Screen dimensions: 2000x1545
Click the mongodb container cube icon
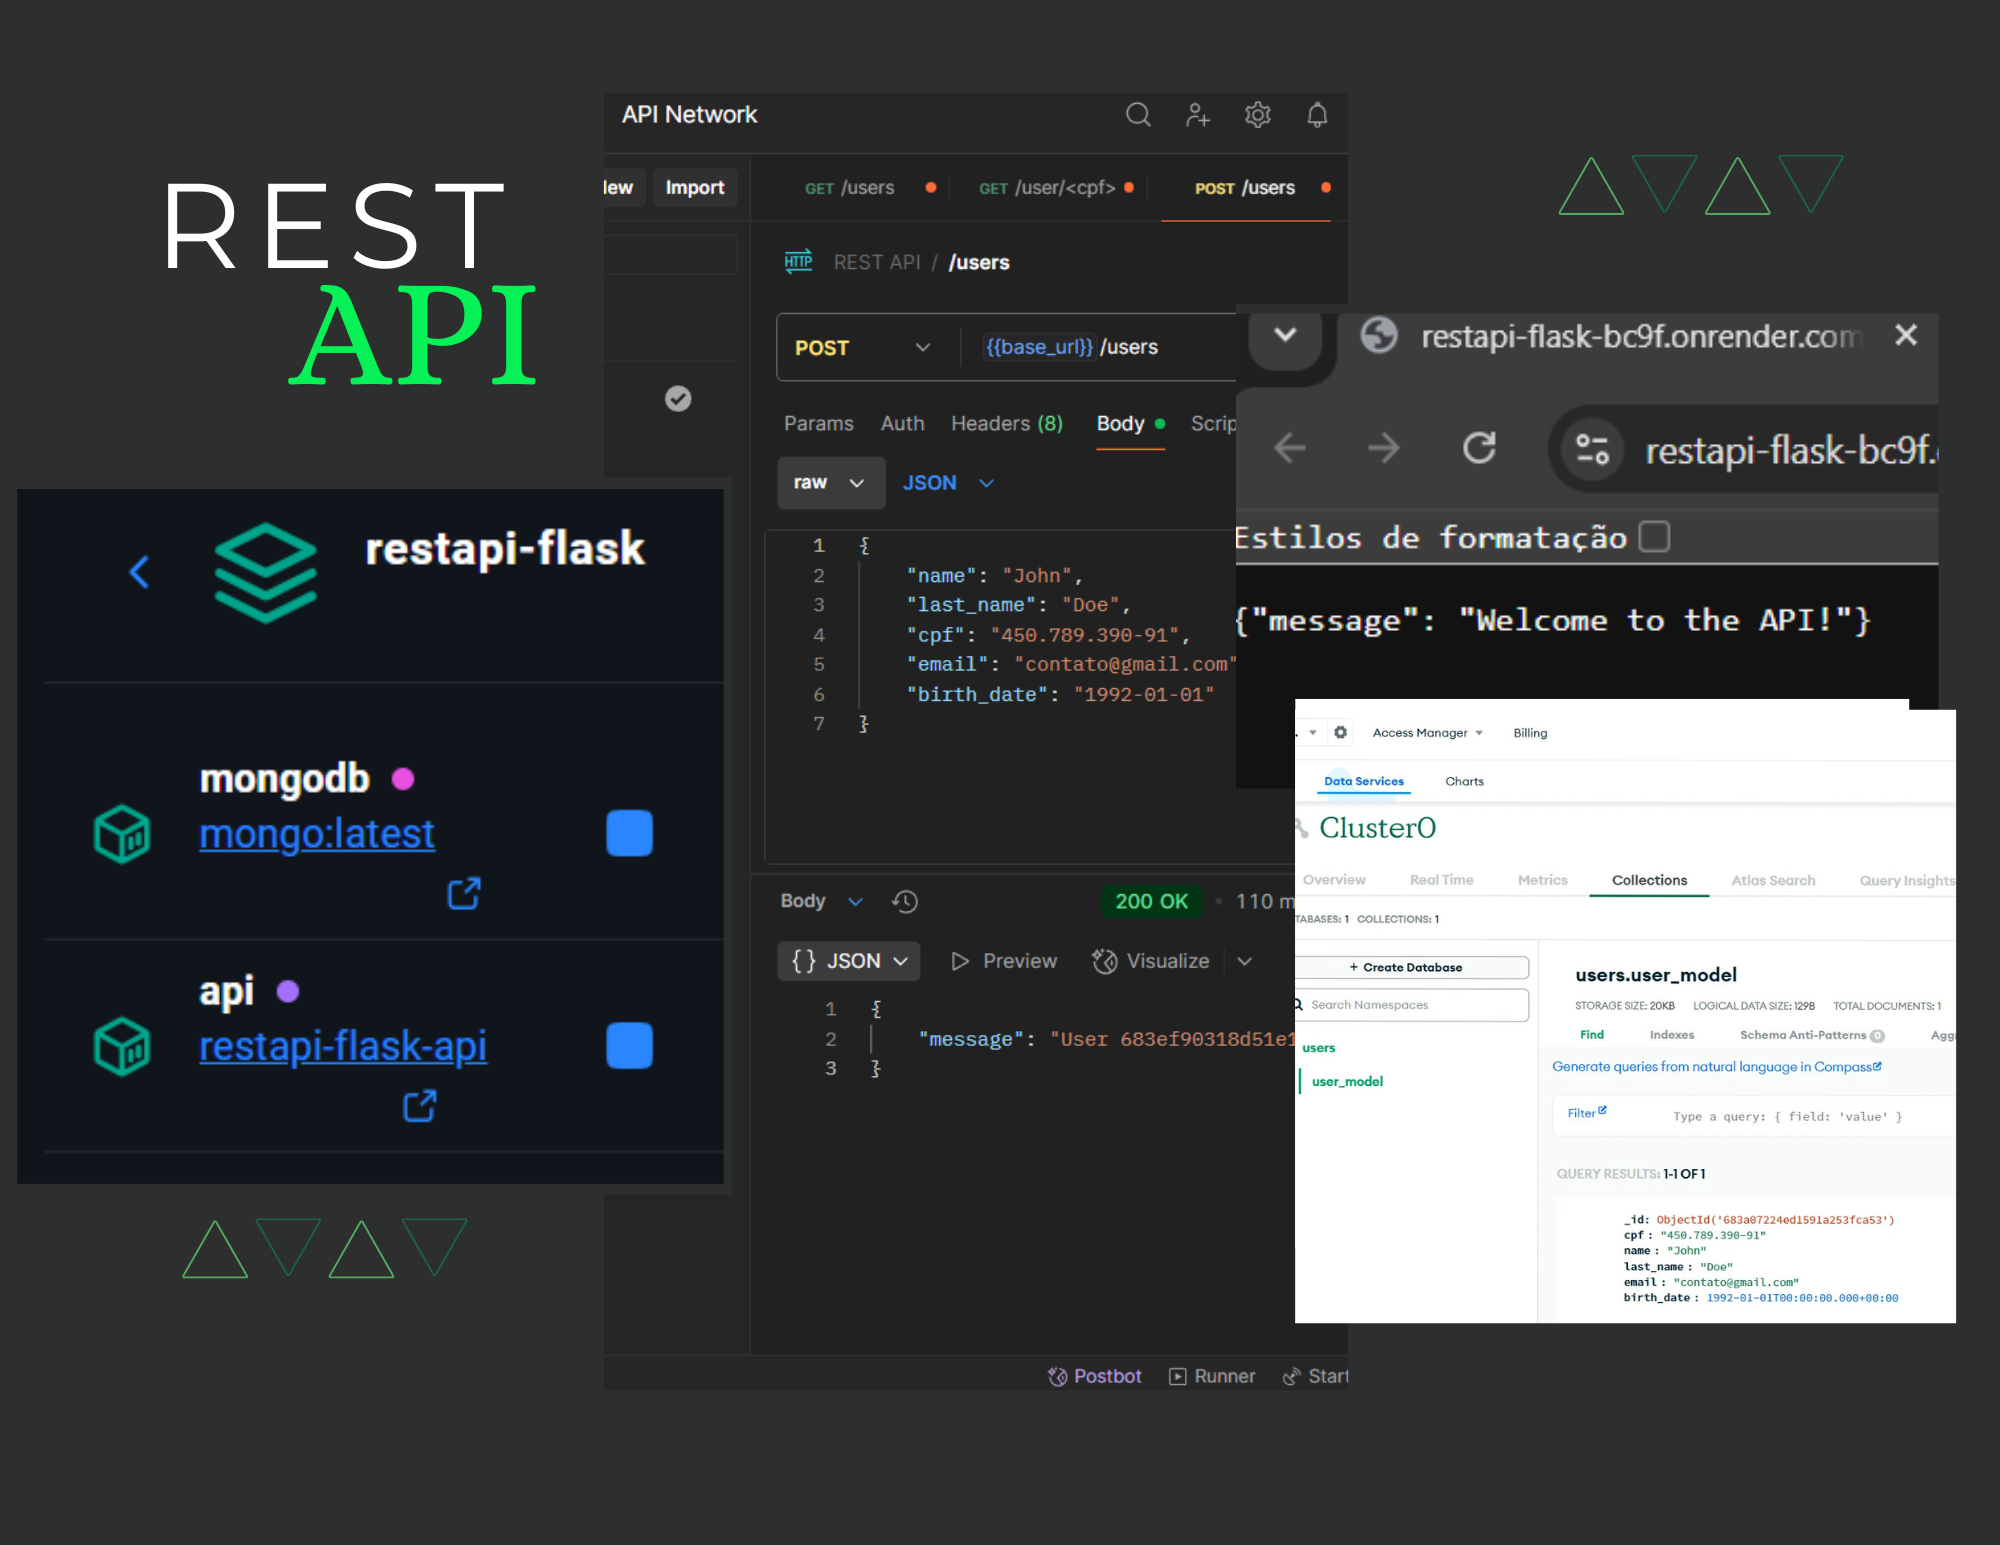pyautogui.click(x=122, y=833)
